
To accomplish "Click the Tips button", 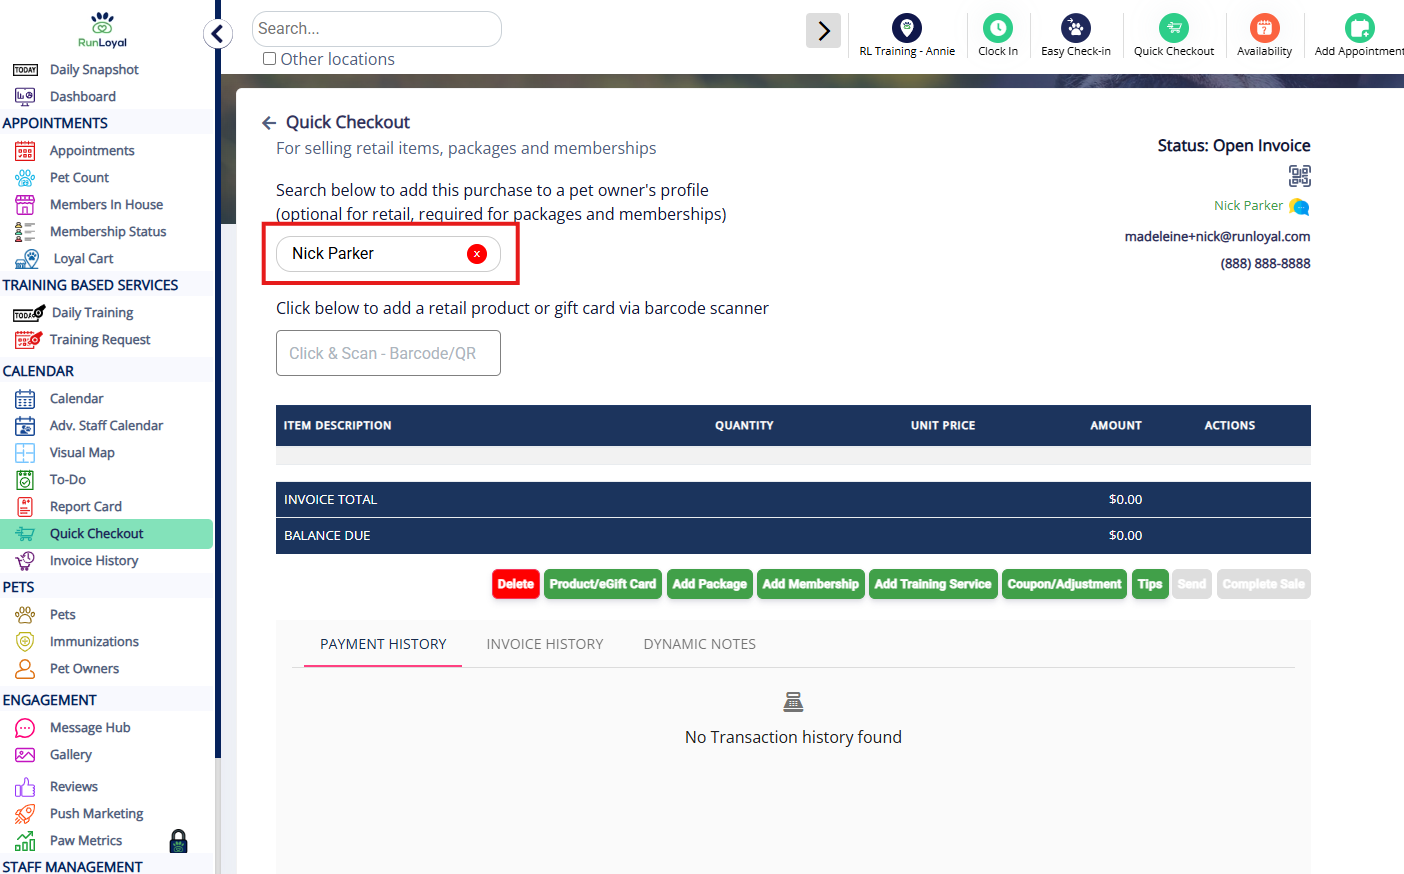I will [x=1150, y=584].
